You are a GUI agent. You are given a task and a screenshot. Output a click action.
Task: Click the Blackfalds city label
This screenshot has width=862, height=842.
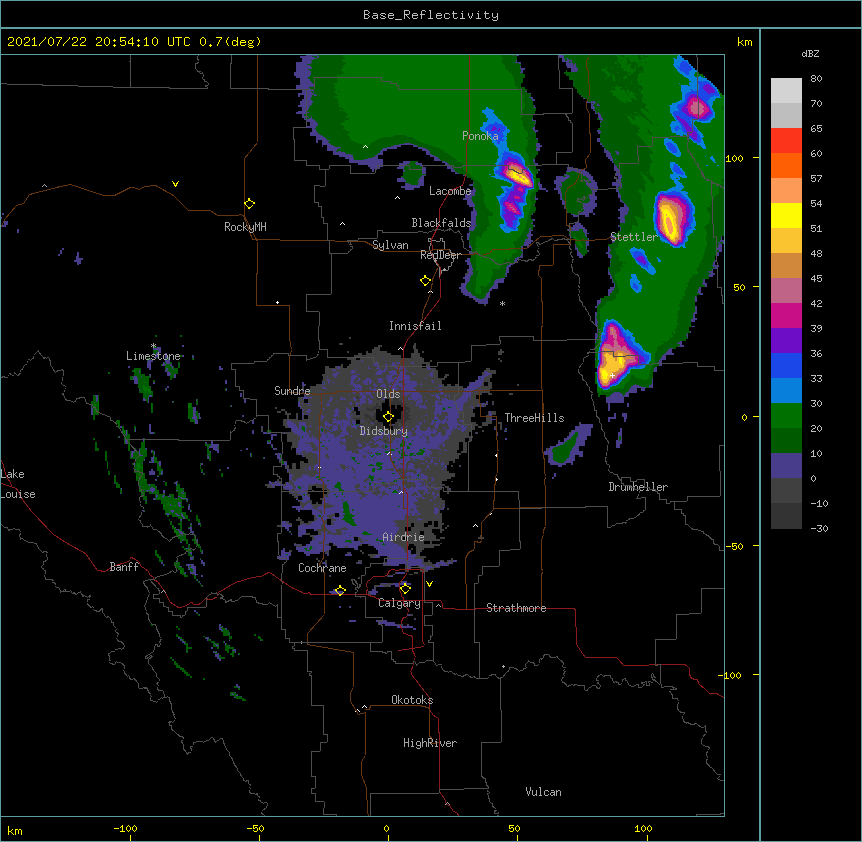coord(441,223)
